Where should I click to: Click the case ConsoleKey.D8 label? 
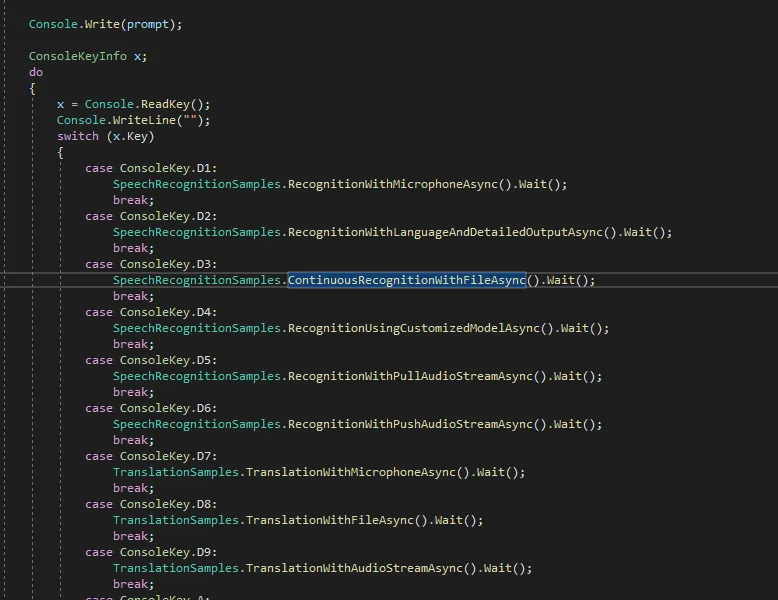151,505
